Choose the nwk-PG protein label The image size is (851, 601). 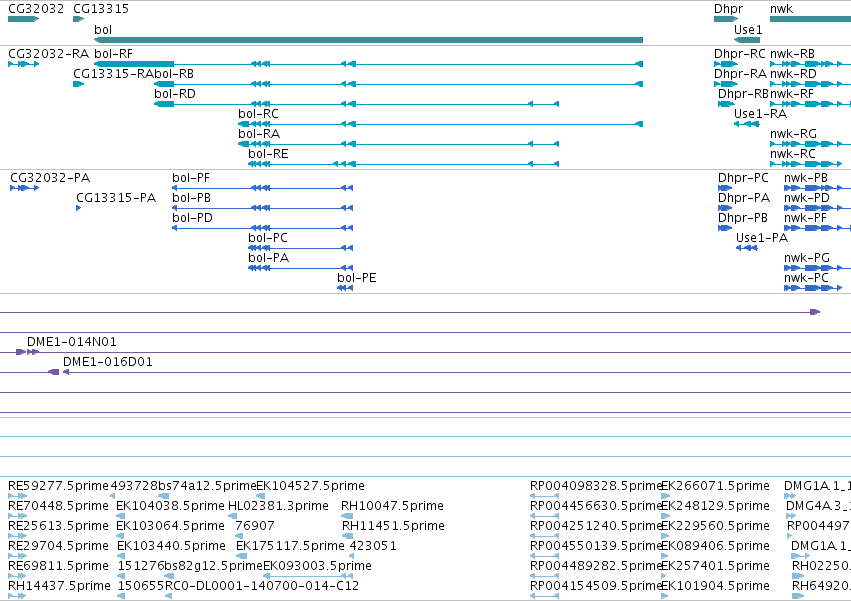pos(807,258)
